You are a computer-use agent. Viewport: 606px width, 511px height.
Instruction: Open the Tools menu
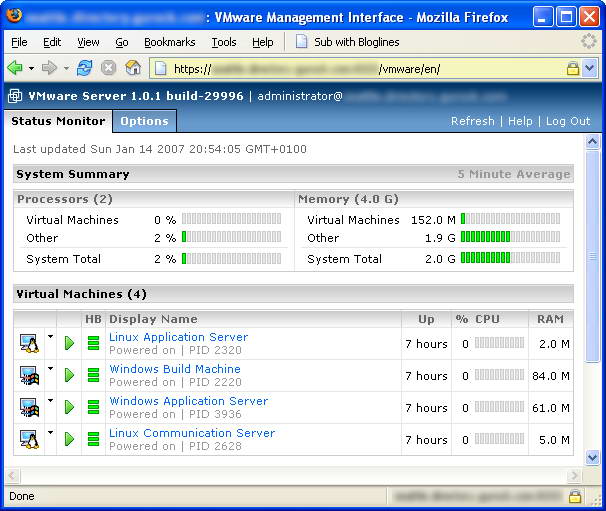pyautogui.click(x=224, y=42)
